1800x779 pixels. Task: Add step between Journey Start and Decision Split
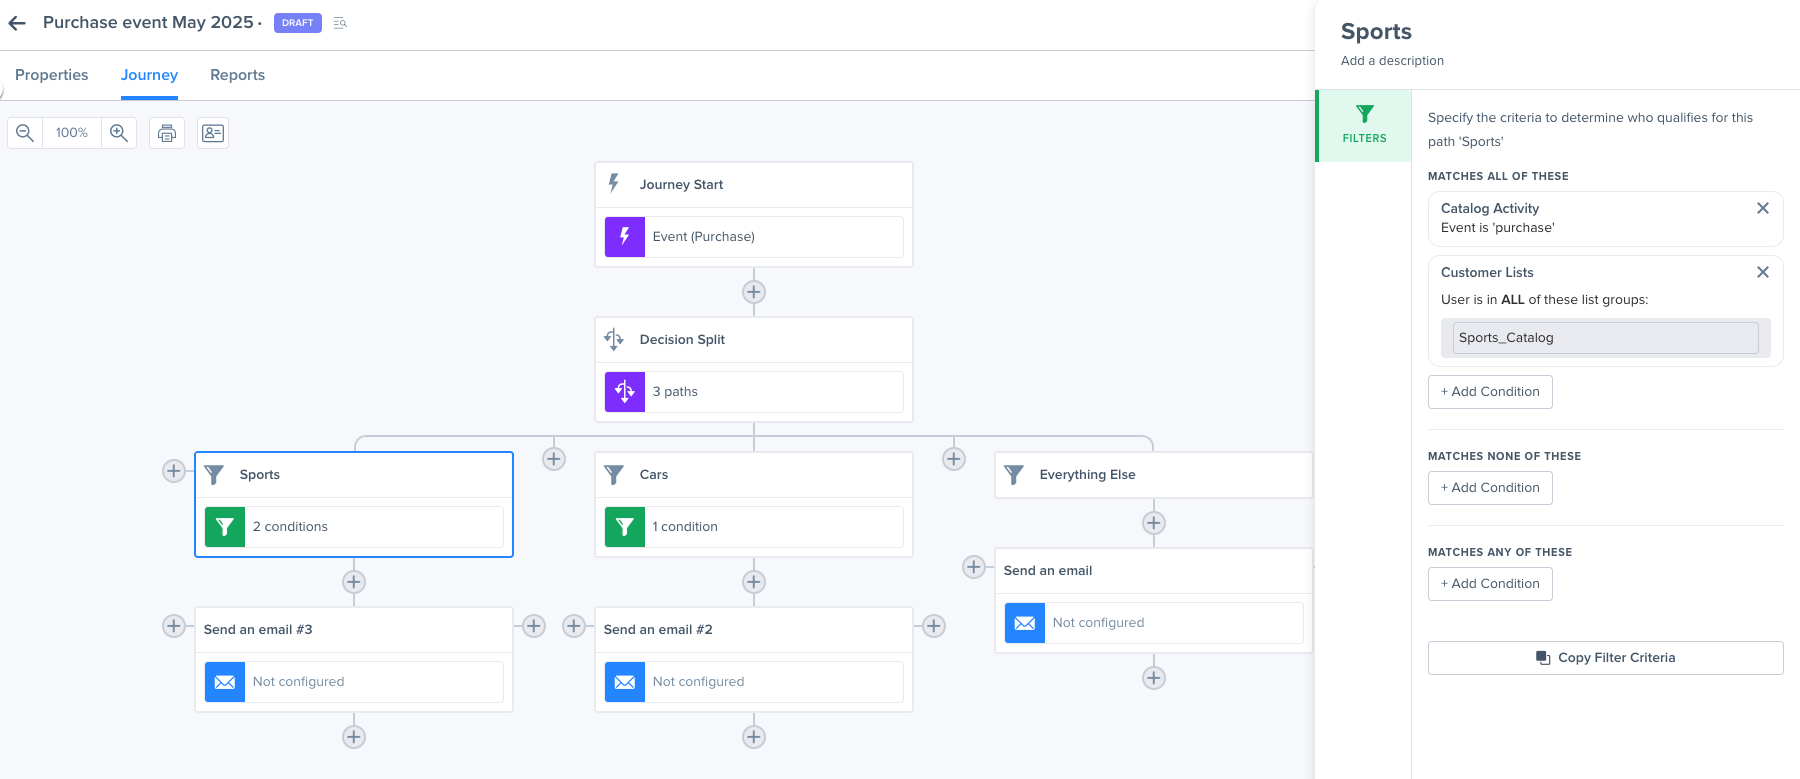(754, 292)
